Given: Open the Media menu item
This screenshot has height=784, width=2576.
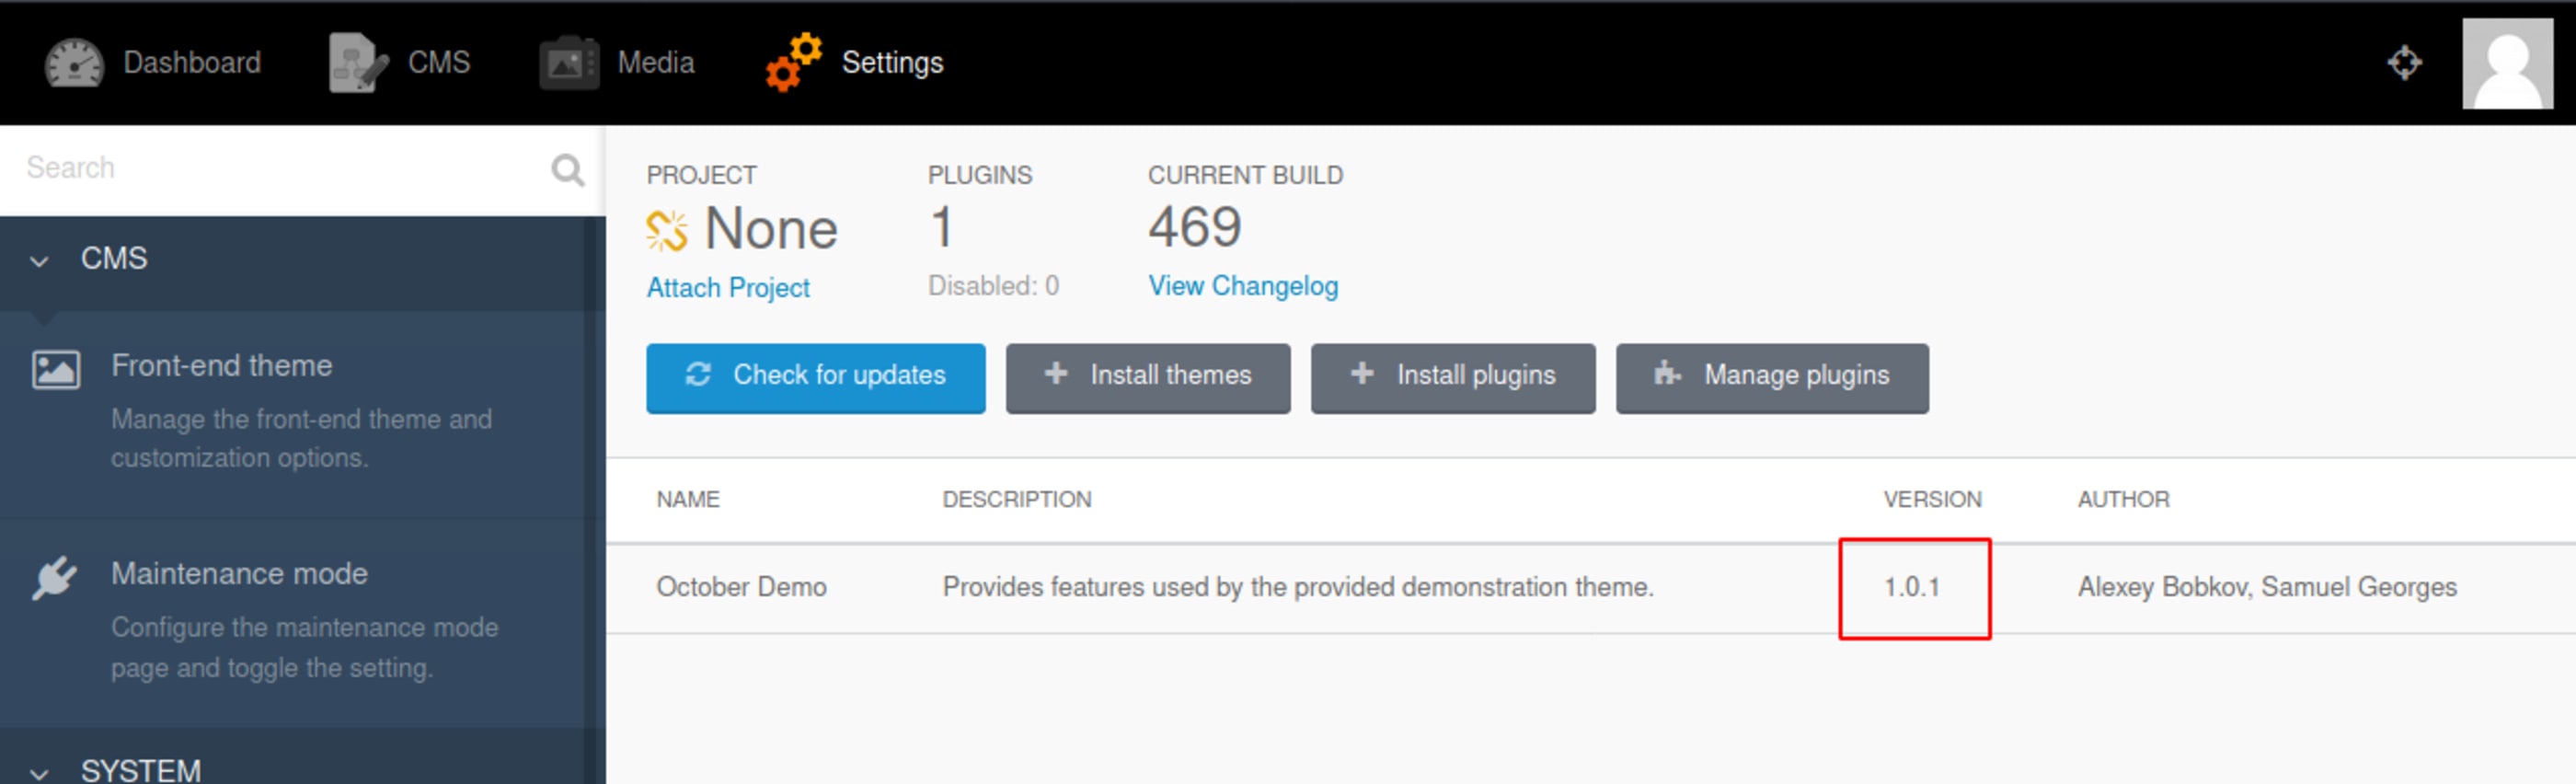Looking at the screenshot, I should click(x=655, y=63).
